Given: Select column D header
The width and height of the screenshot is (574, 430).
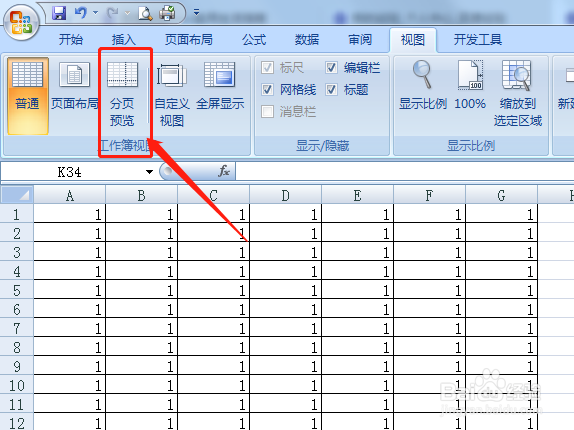Looking at the screenshot, I should pyautogui.click(x=286, y=195).
